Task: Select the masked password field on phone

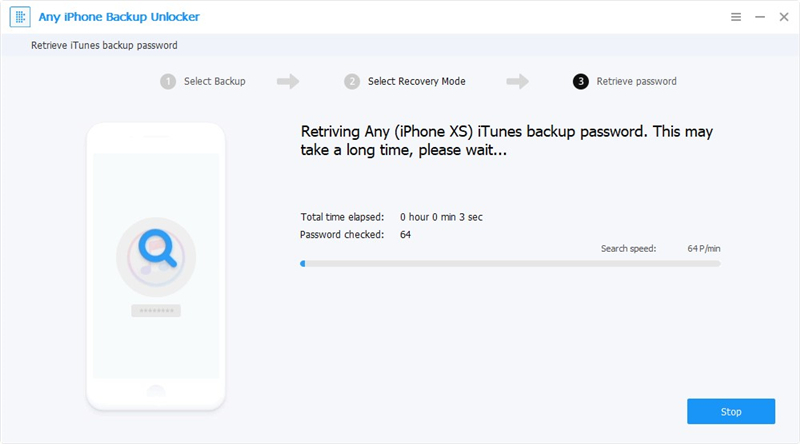Action: tap(156, 310)
